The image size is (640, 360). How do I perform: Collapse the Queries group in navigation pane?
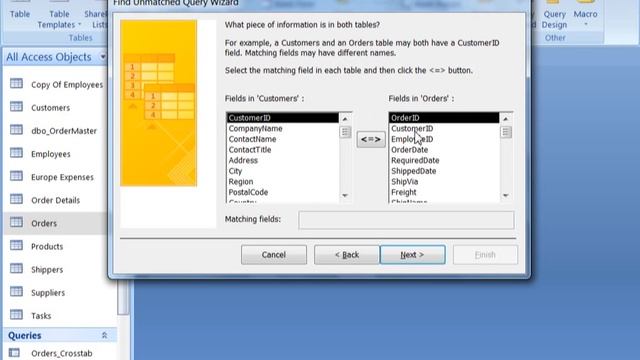(104, 336)
